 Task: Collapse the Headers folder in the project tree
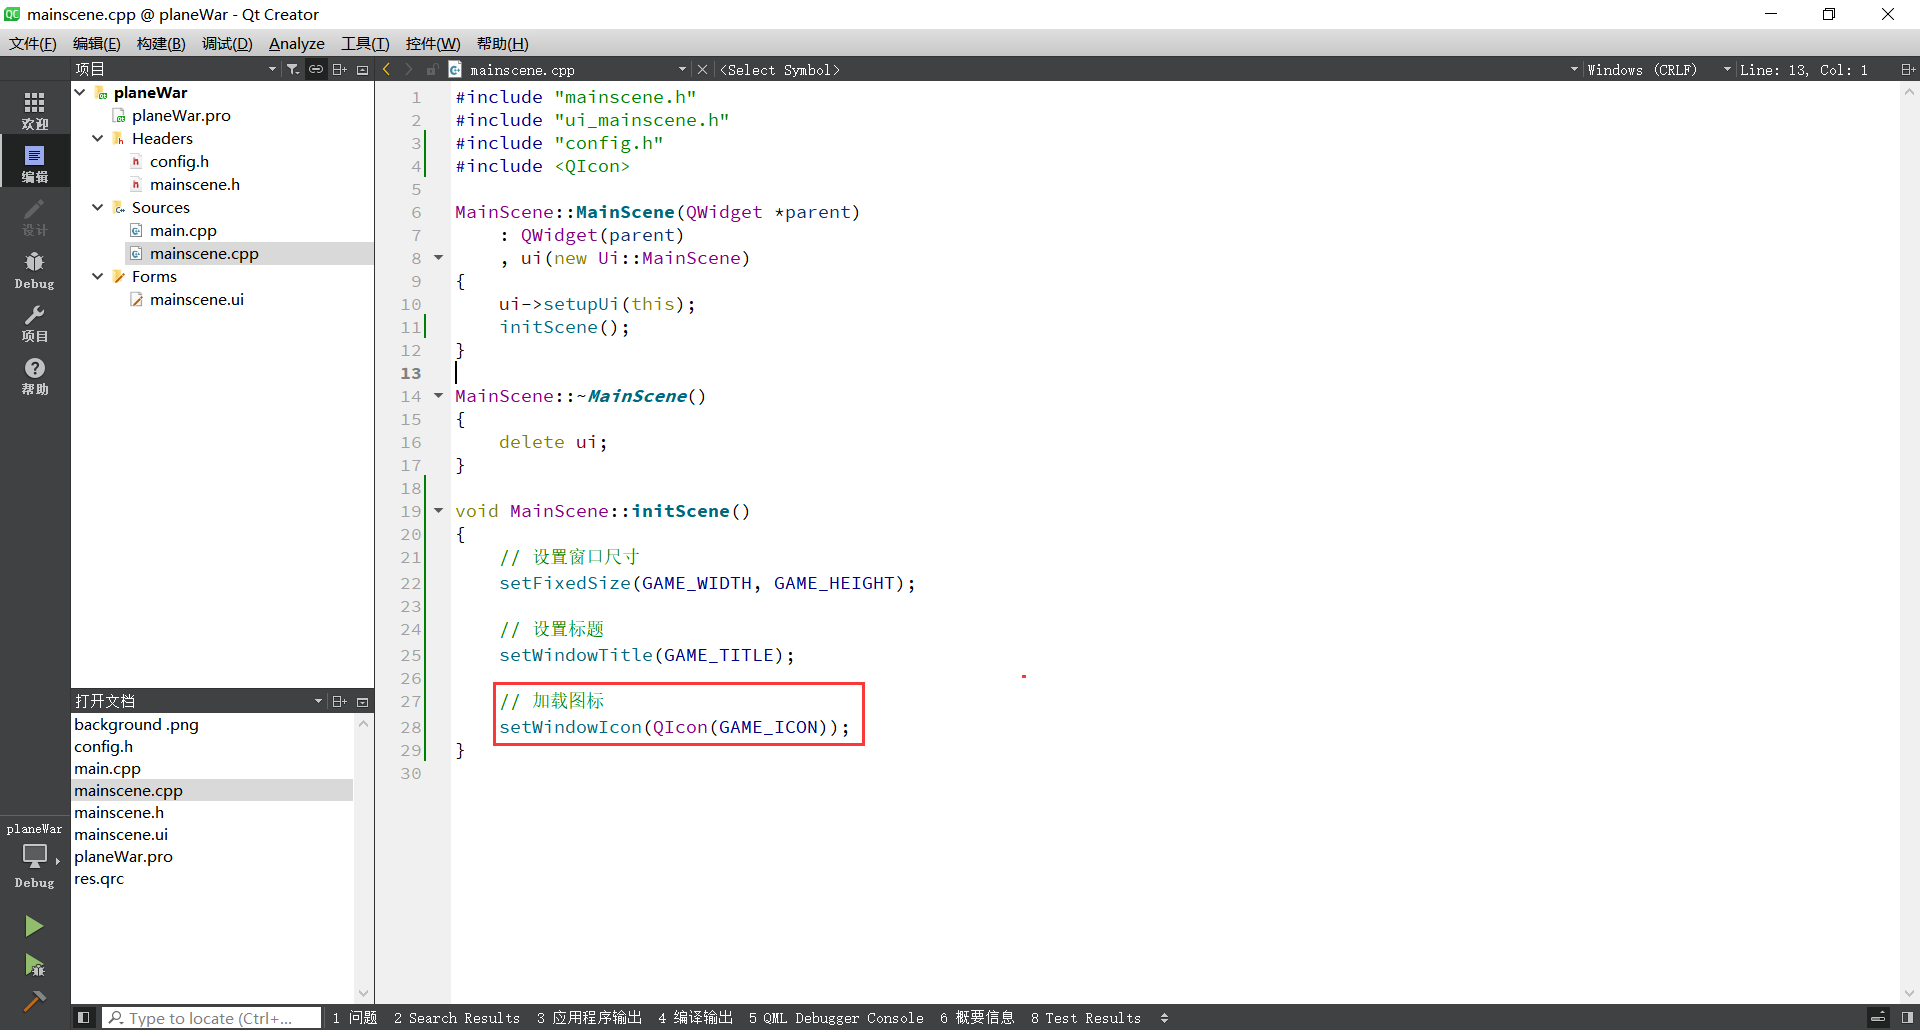pos(98,138)
